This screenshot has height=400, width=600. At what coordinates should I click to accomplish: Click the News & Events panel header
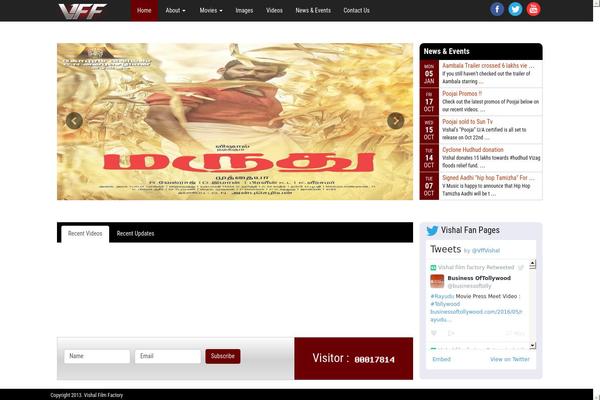[481, 51]
